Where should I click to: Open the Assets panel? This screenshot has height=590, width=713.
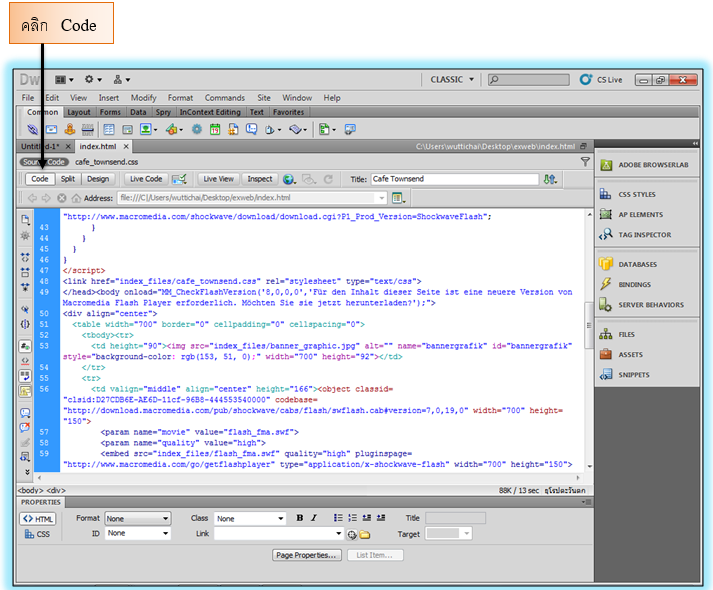click(x=630, y=354)
